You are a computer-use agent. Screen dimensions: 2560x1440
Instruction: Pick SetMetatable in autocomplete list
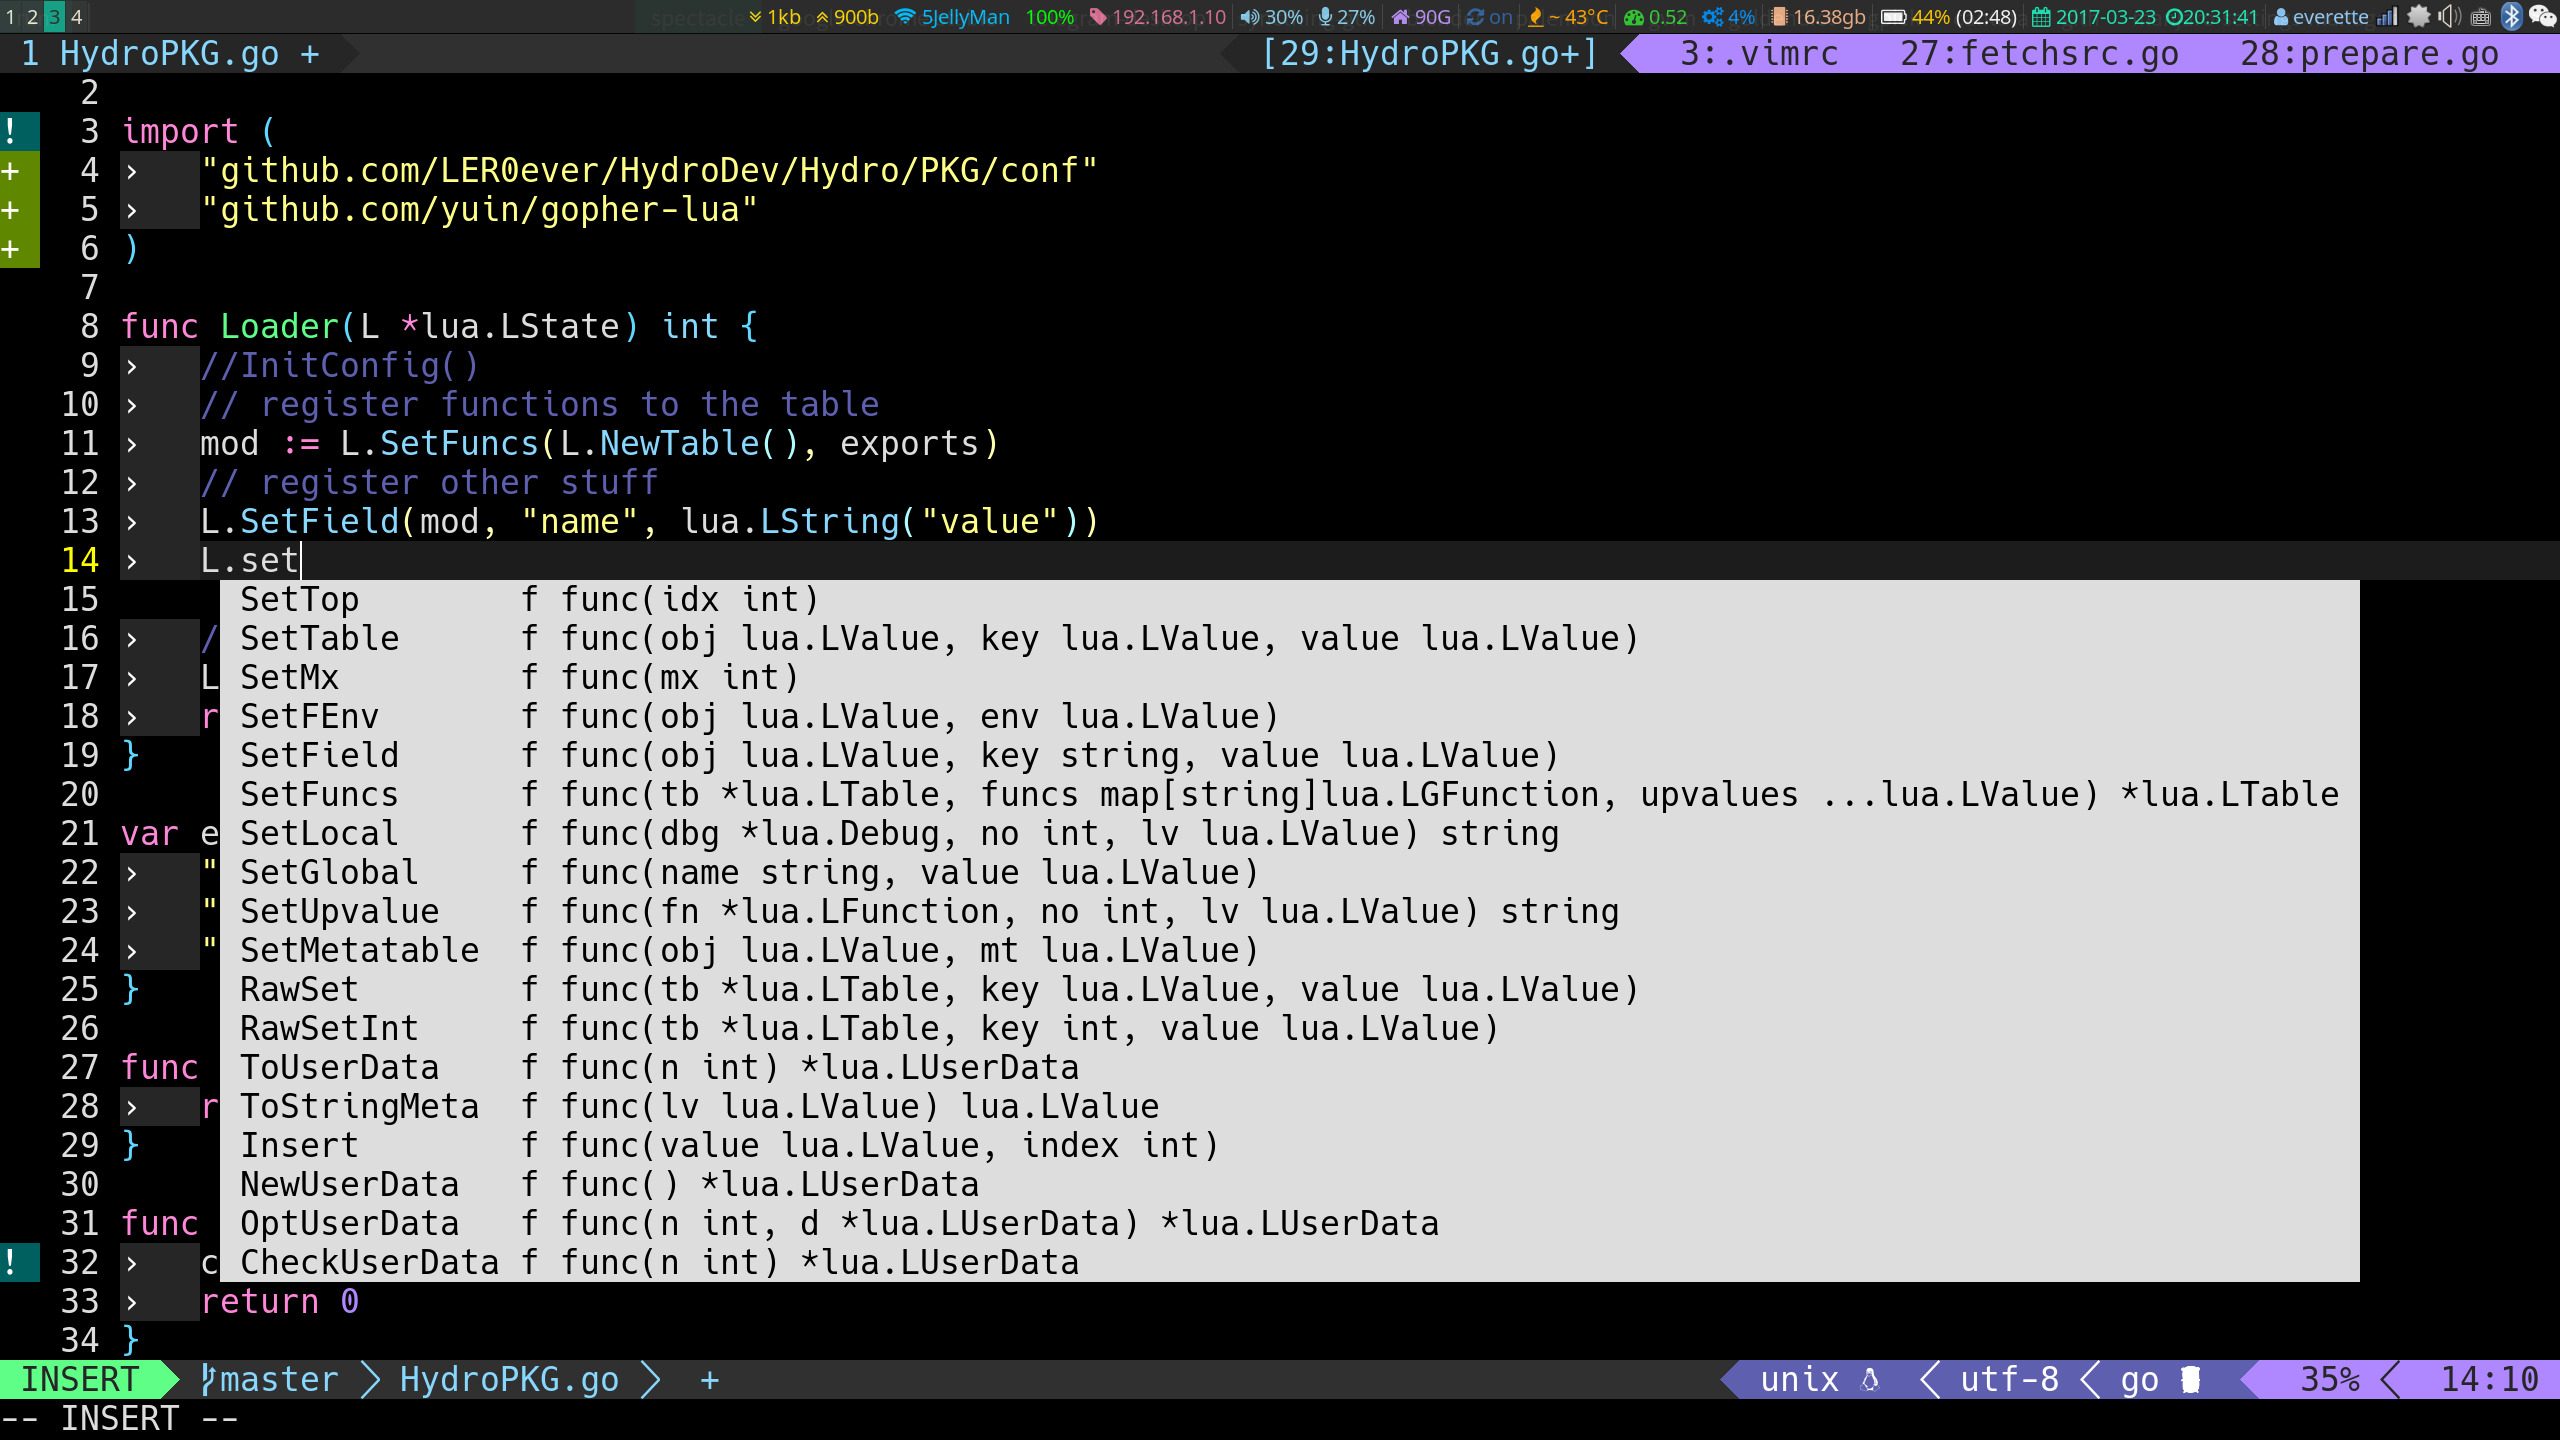(x=359, y=950)
